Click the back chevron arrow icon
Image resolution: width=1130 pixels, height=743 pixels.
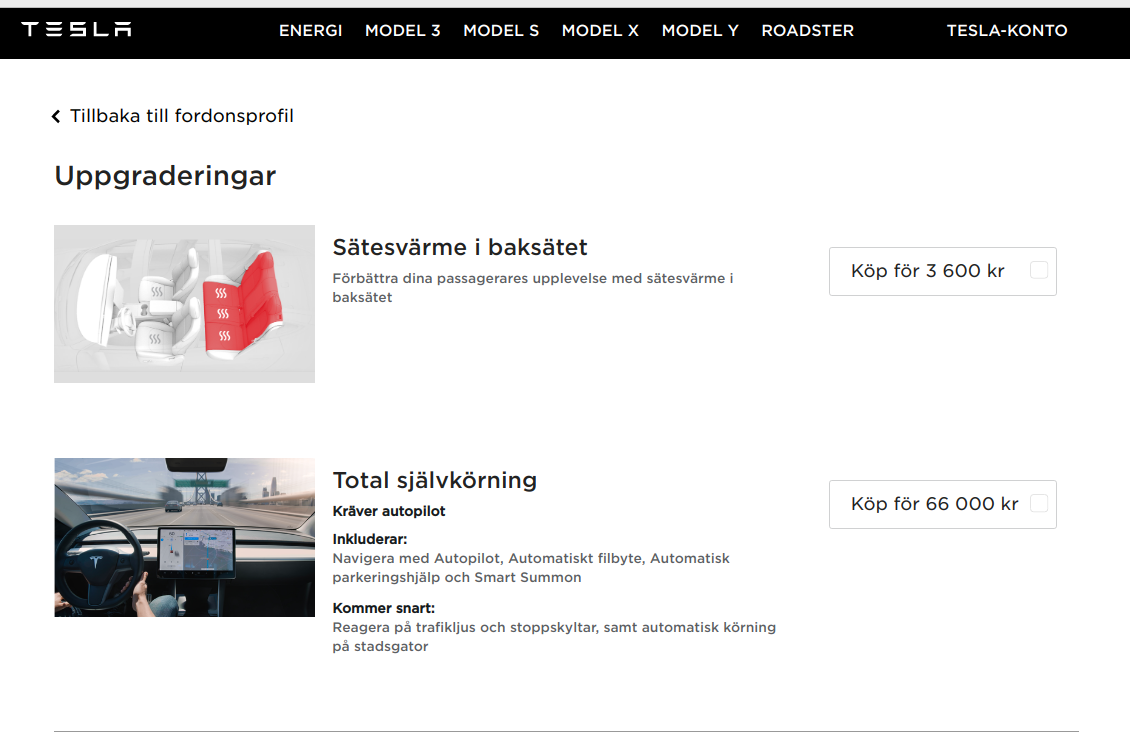click(56, 117)
